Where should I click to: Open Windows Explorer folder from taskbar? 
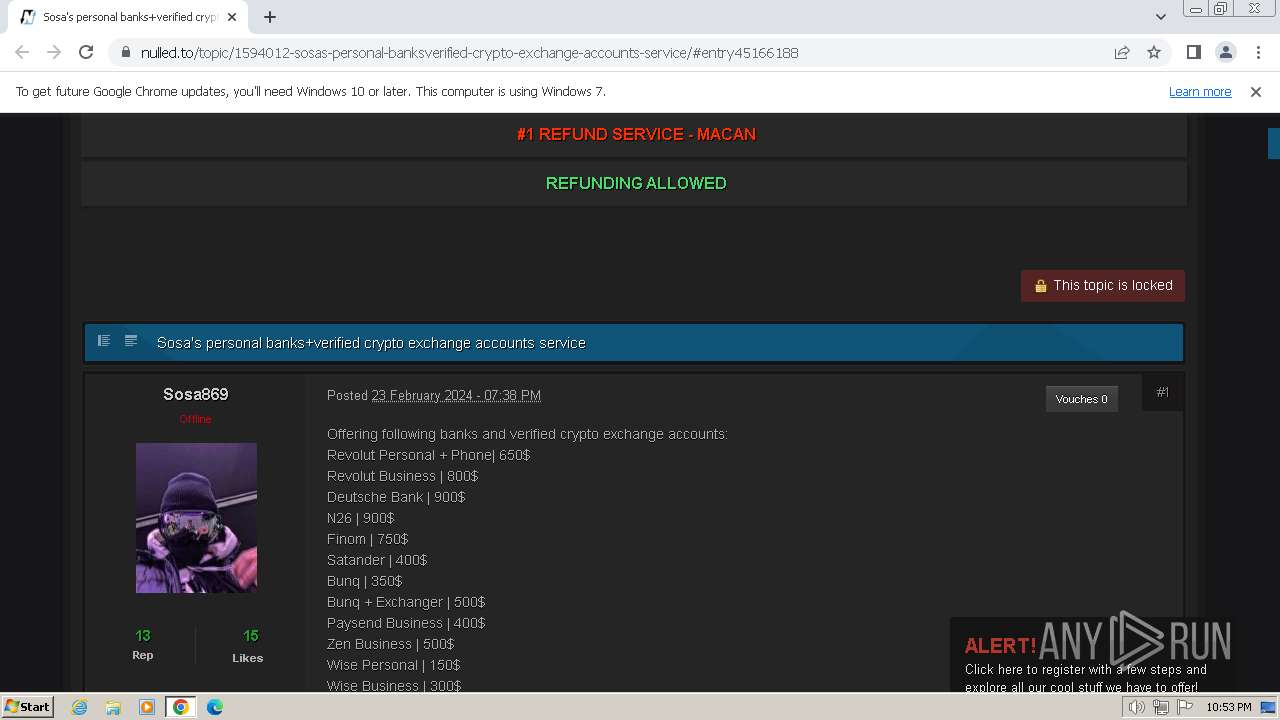tap(113, 707)
